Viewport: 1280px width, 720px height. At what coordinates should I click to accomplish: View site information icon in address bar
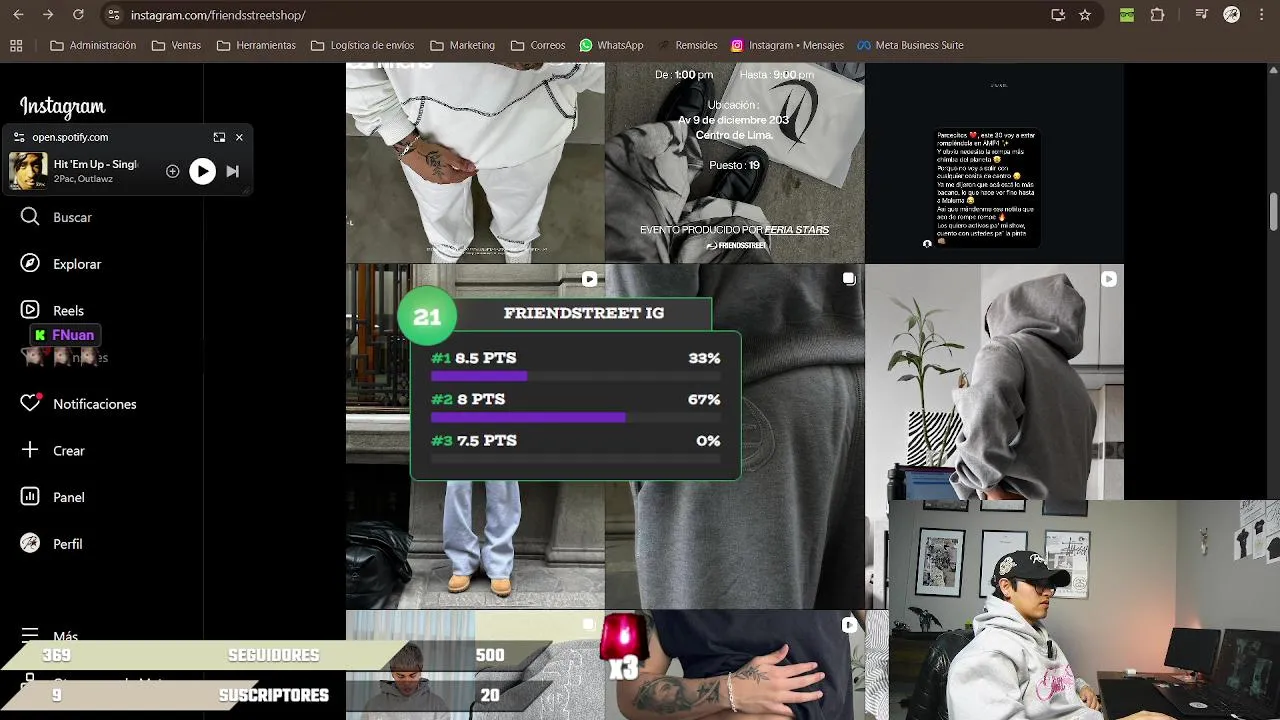[113, 15]
